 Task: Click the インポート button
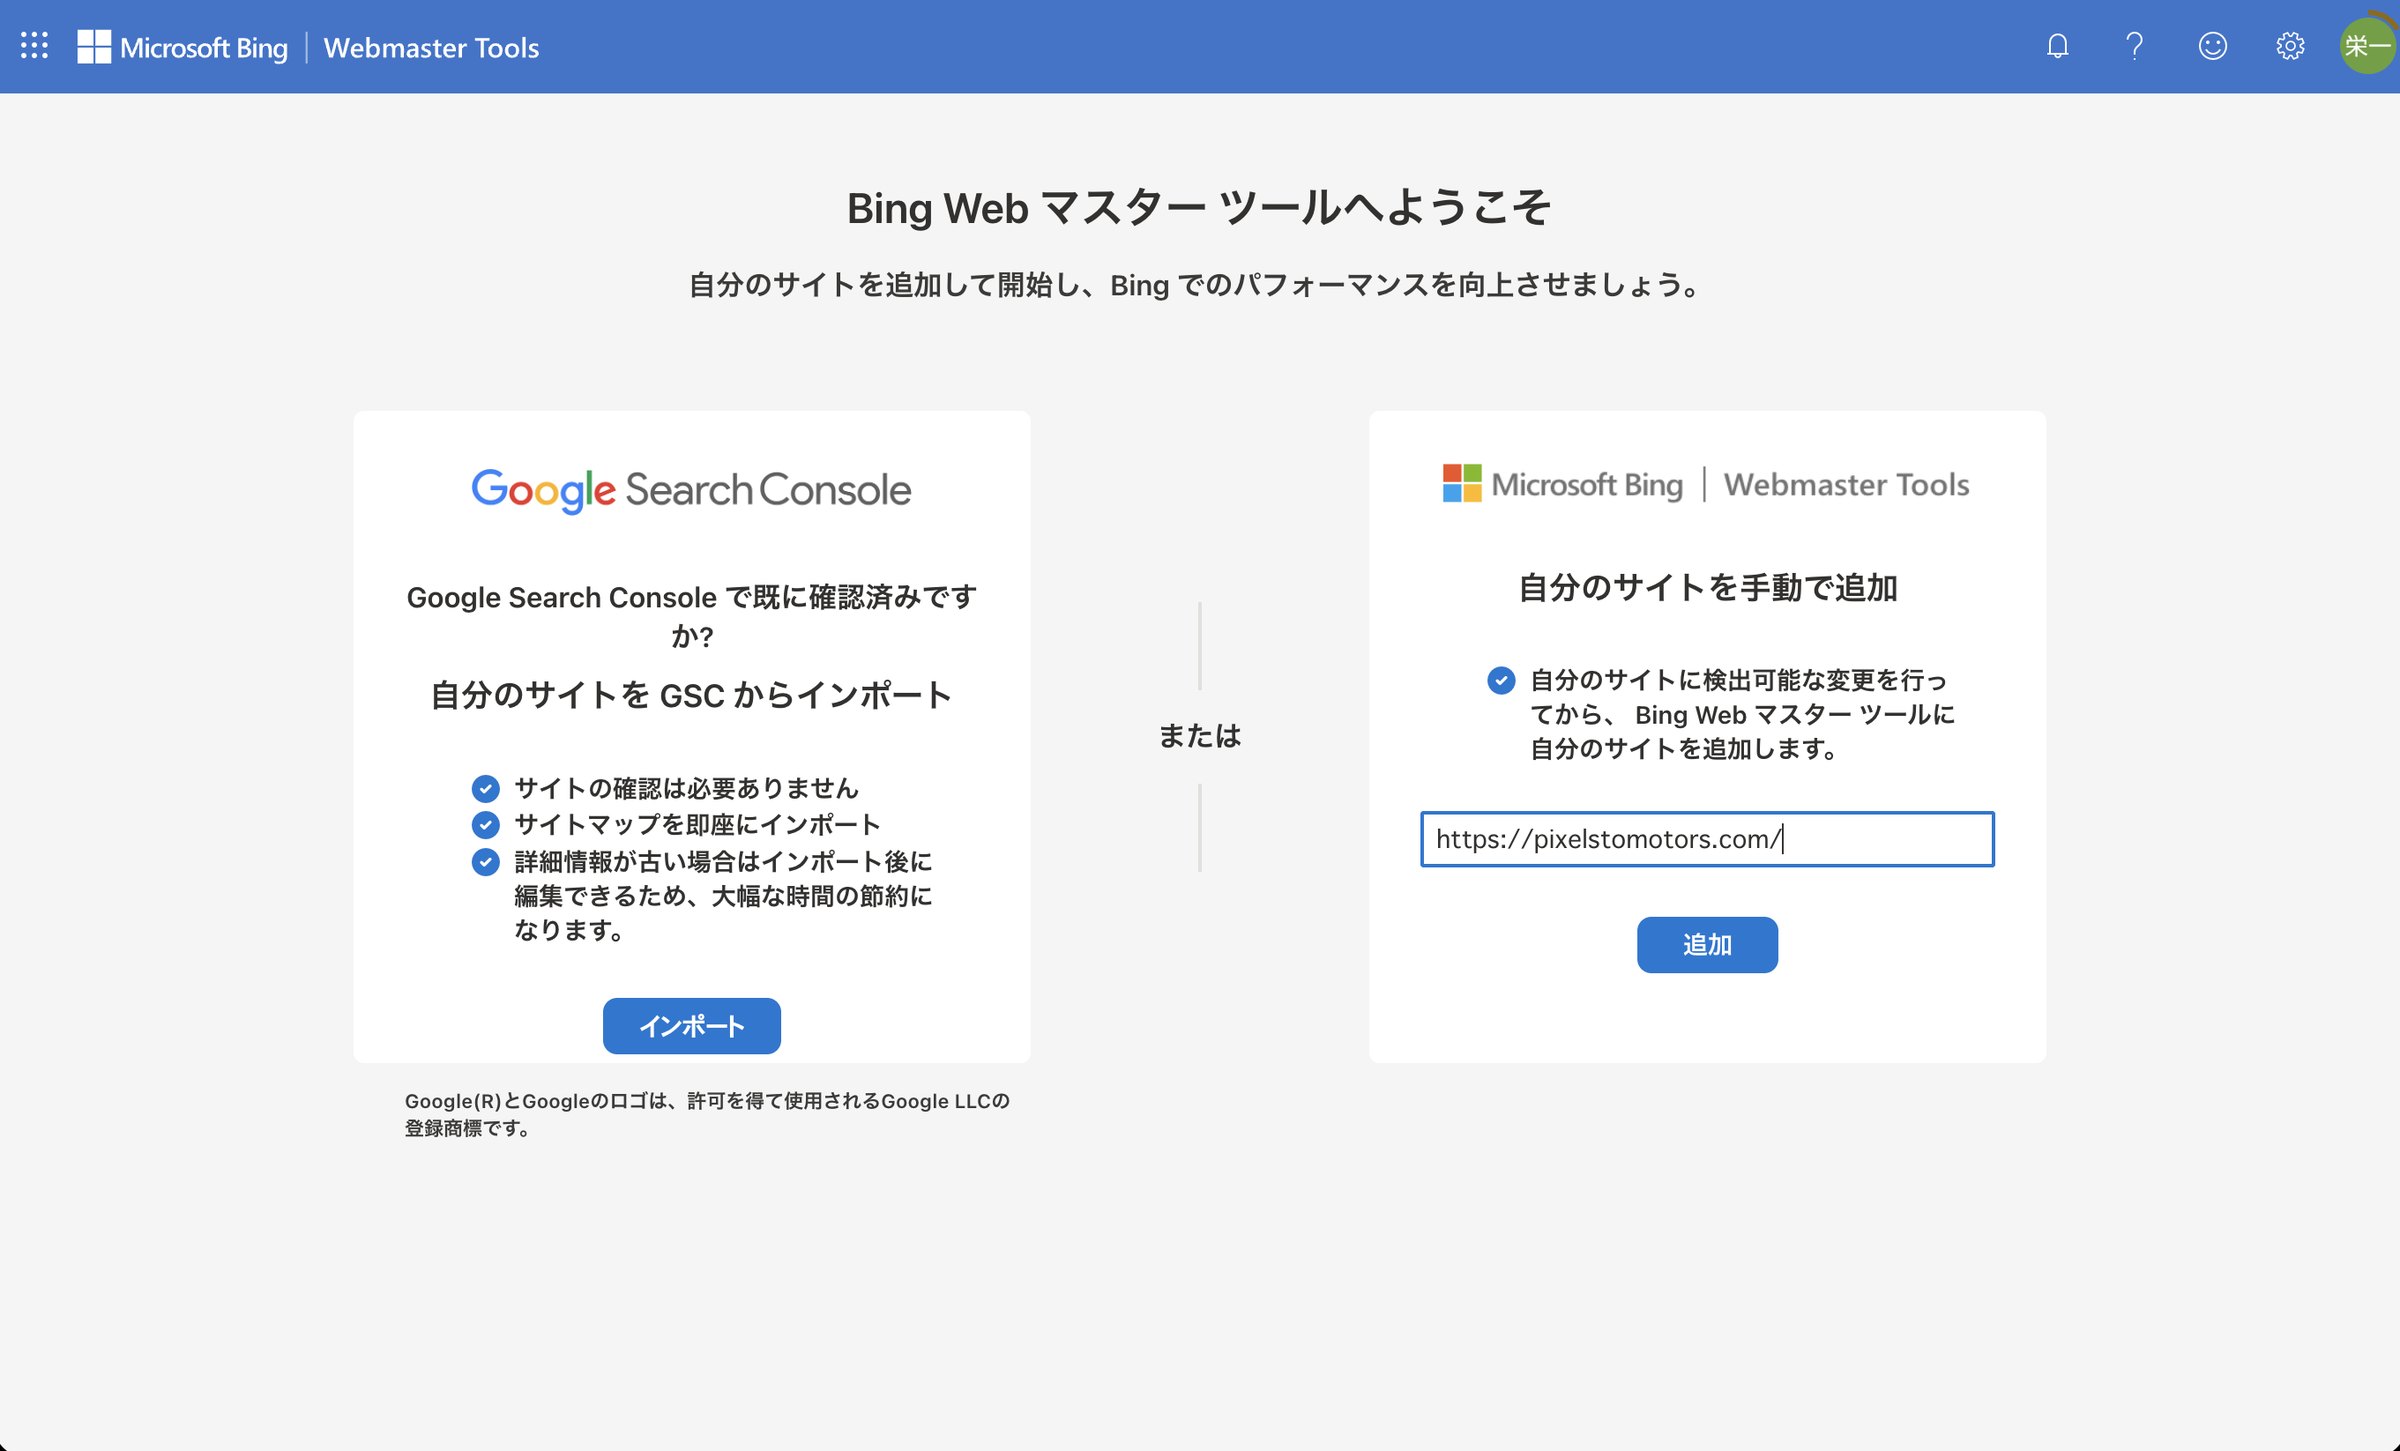click(x=691, y=1025)
